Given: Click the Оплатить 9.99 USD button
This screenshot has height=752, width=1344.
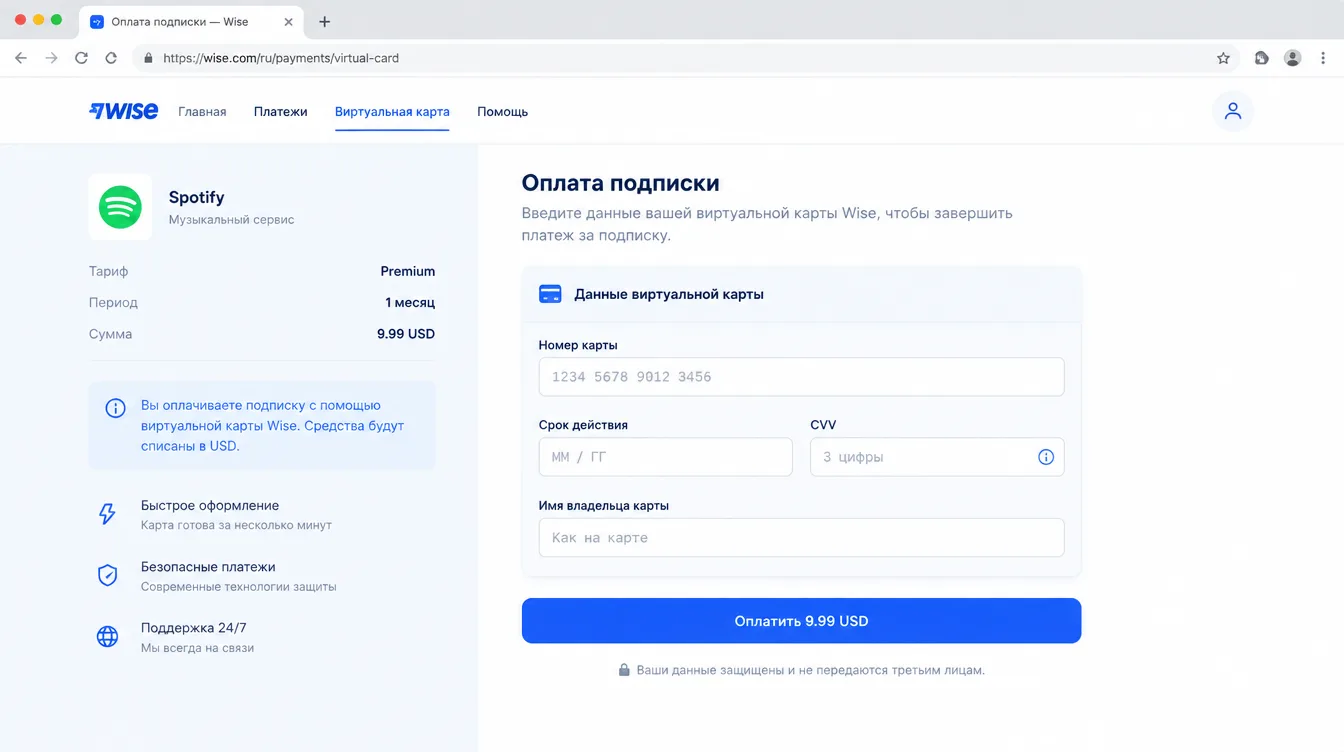Looking at the screenshot, I should click(x=801, y=621).
